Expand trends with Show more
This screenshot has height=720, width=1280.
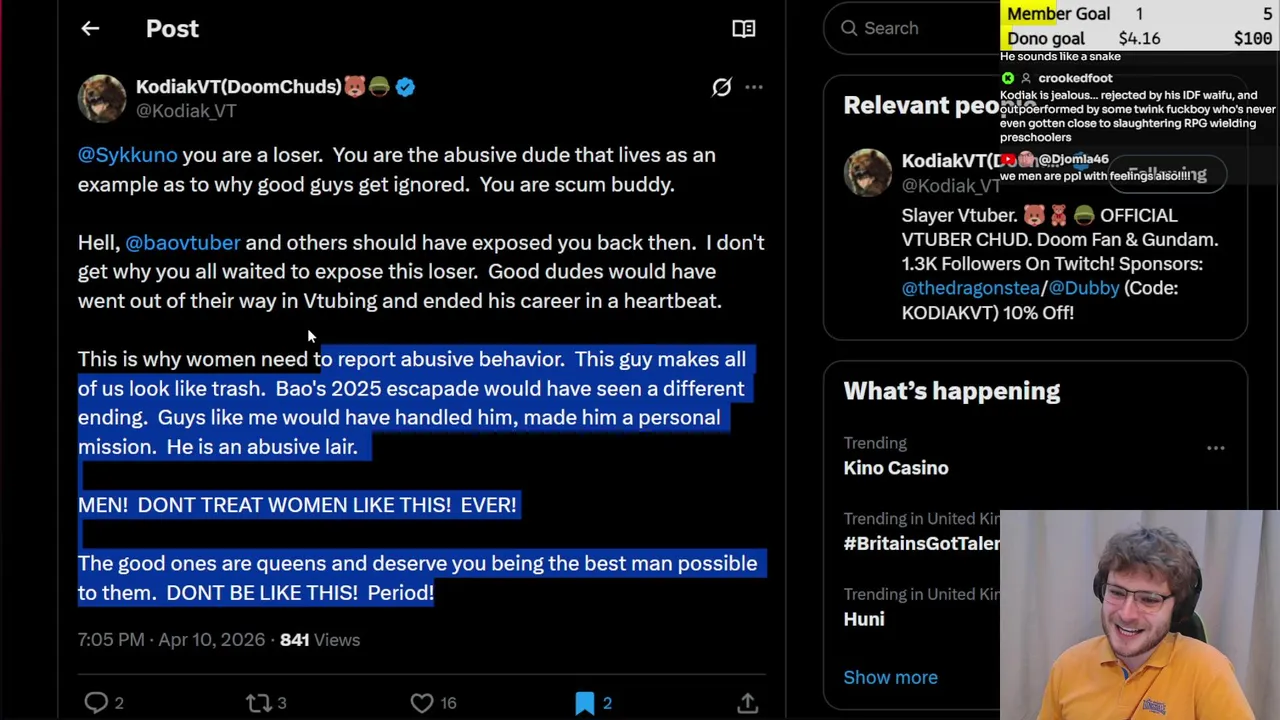890,677
